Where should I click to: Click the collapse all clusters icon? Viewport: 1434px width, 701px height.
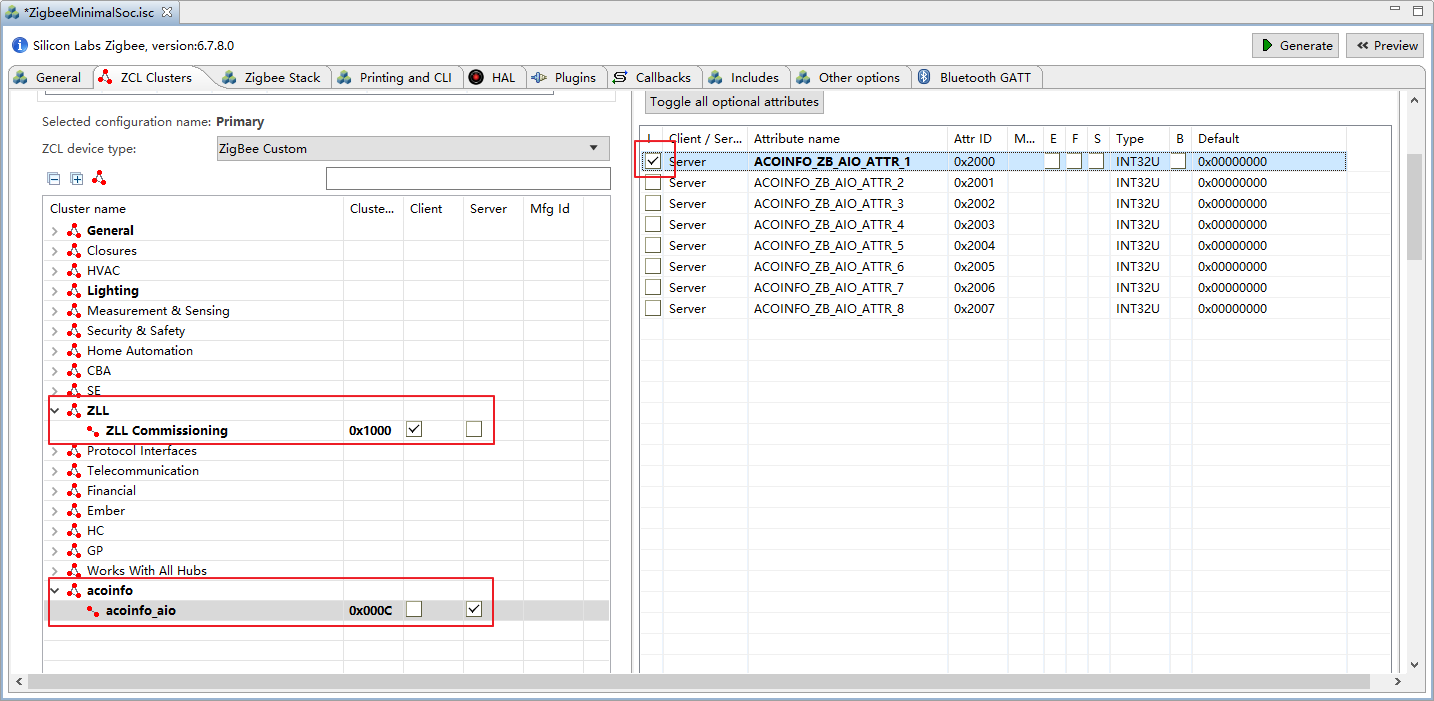(x=54, y=179)
